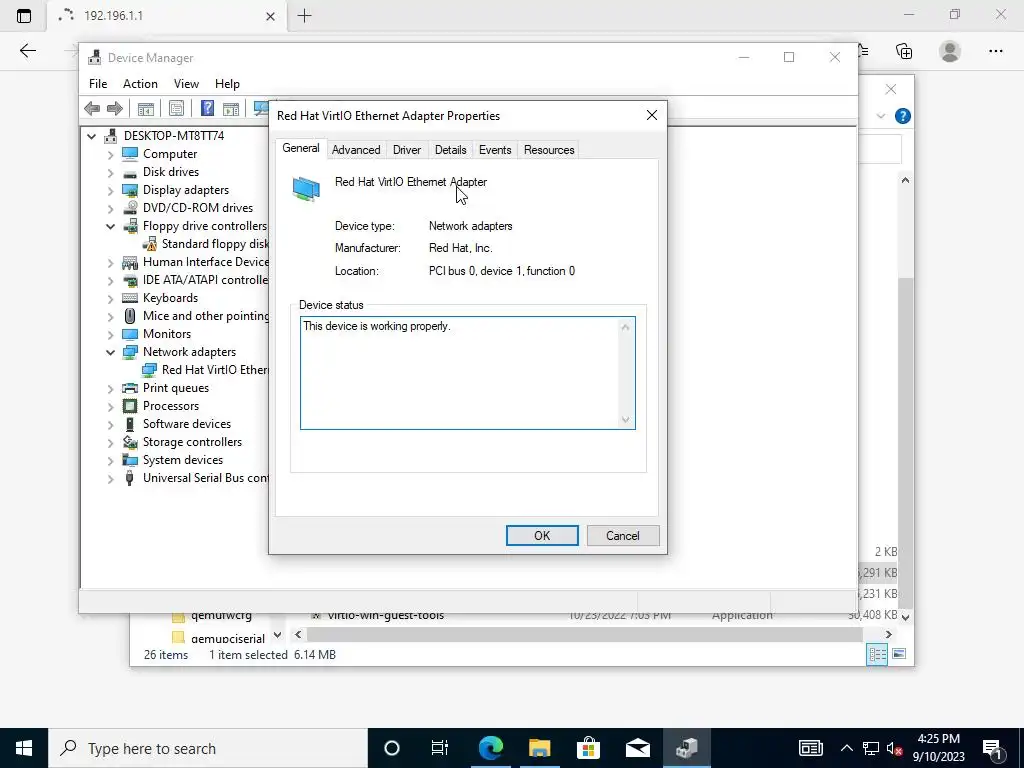Viewport: 1024px width, 768px height.
Task: Switch to the Events tab
Action: (x=495, y=150)
